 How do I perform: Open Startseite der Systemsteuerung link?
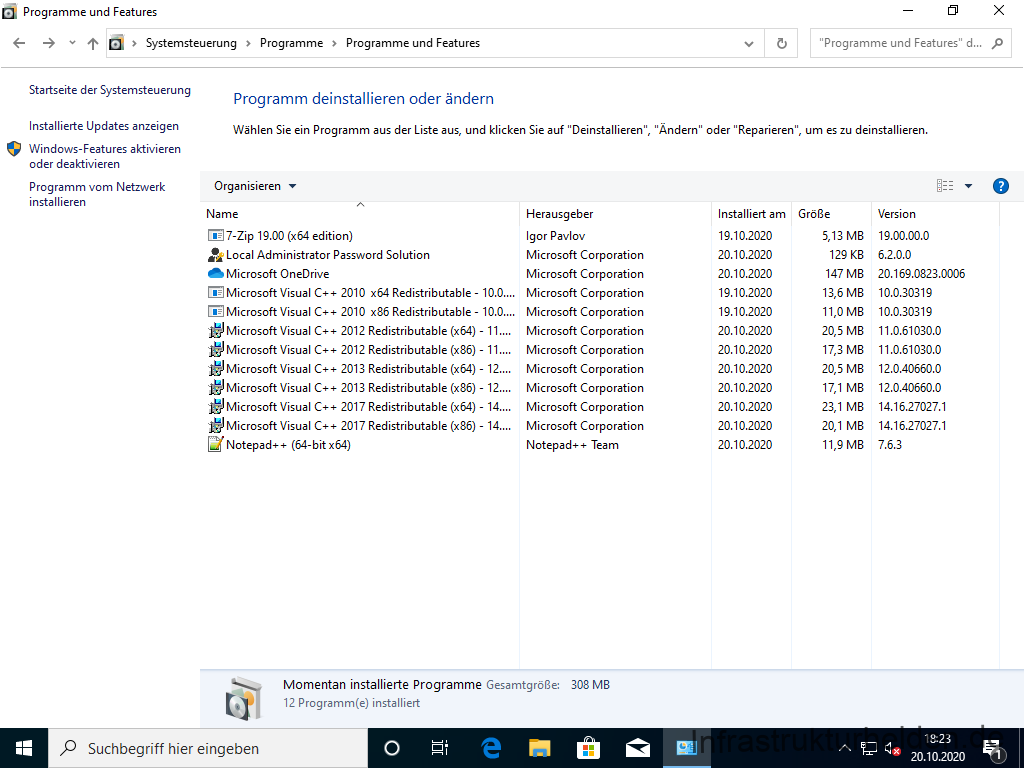(110, 90)
